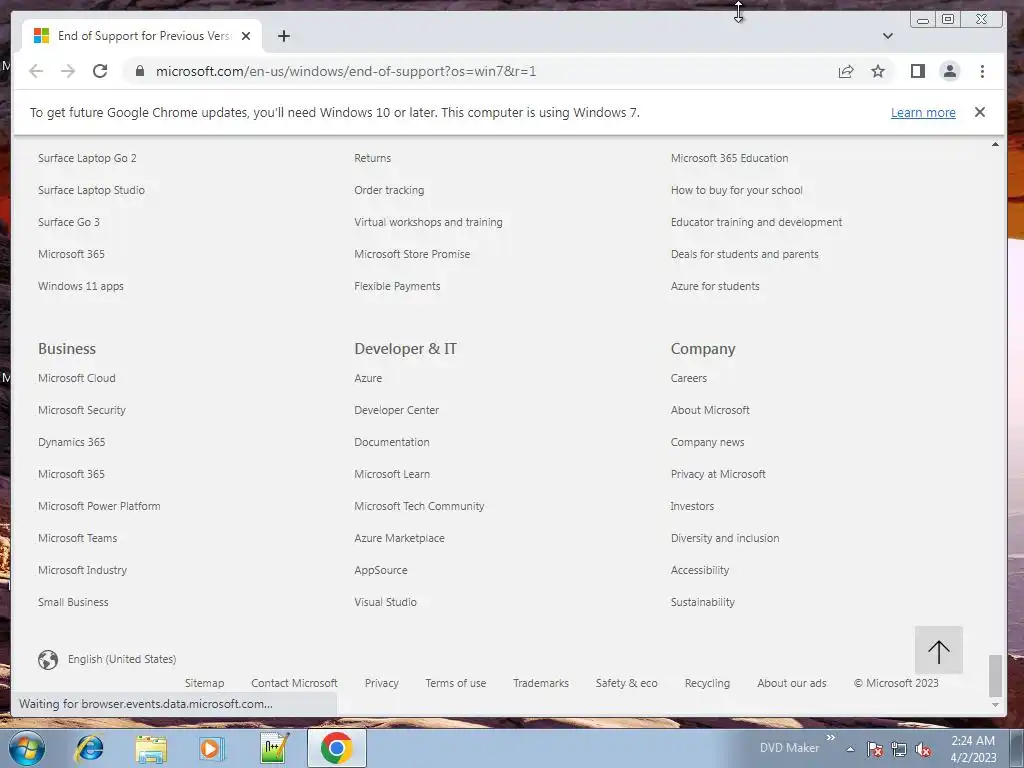Screen dimensions: 1024x768
Task: Open the Chrome profile avatar
Action: [x=950, y=71]
